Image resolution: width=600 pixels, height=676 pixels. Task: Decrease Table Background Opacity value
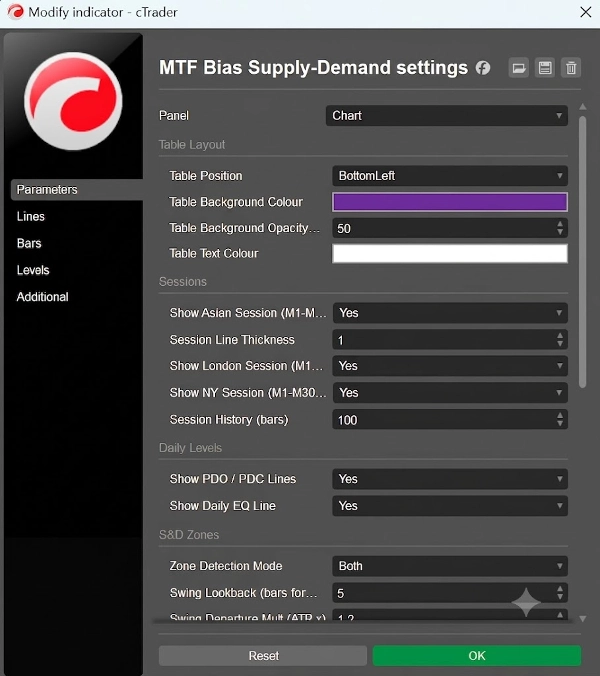pyautogui.click(x=560, y=232)
